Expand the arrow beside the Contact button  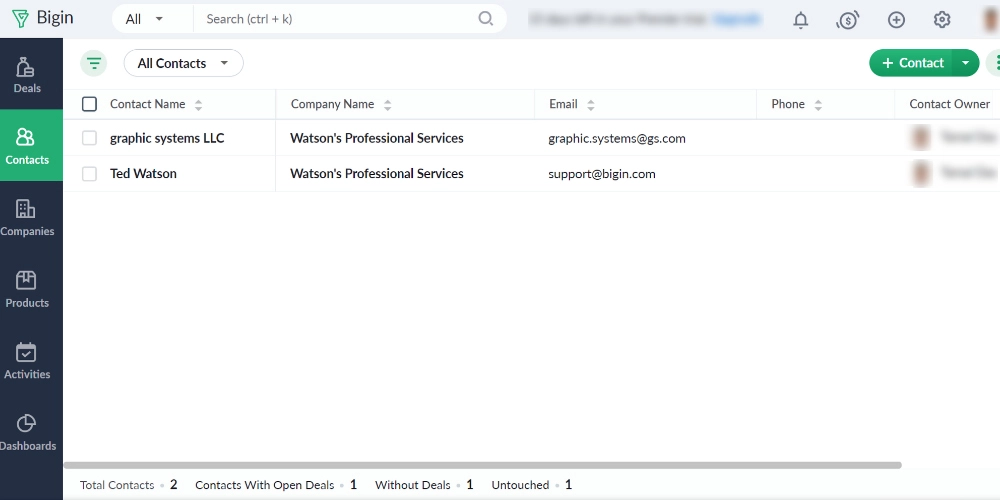tap(966, 62)
